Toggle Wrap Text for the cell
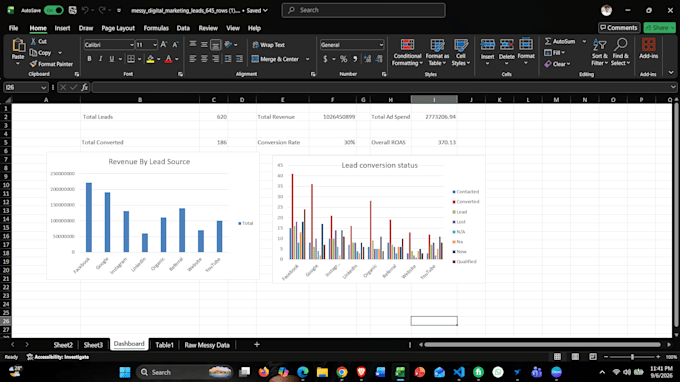The width and height of the screenshot is (680, 382). click(269, 45)
